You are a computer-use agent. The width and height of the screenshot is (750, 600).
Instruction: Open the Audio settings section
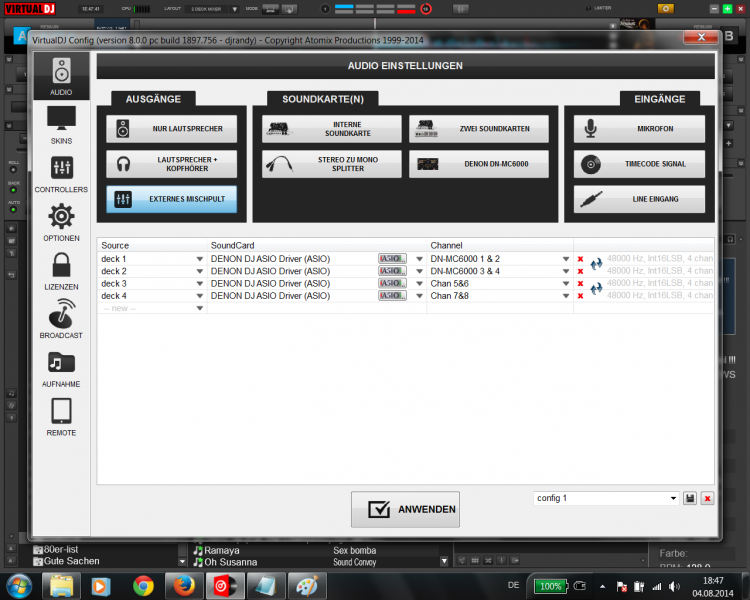point(61,76)
